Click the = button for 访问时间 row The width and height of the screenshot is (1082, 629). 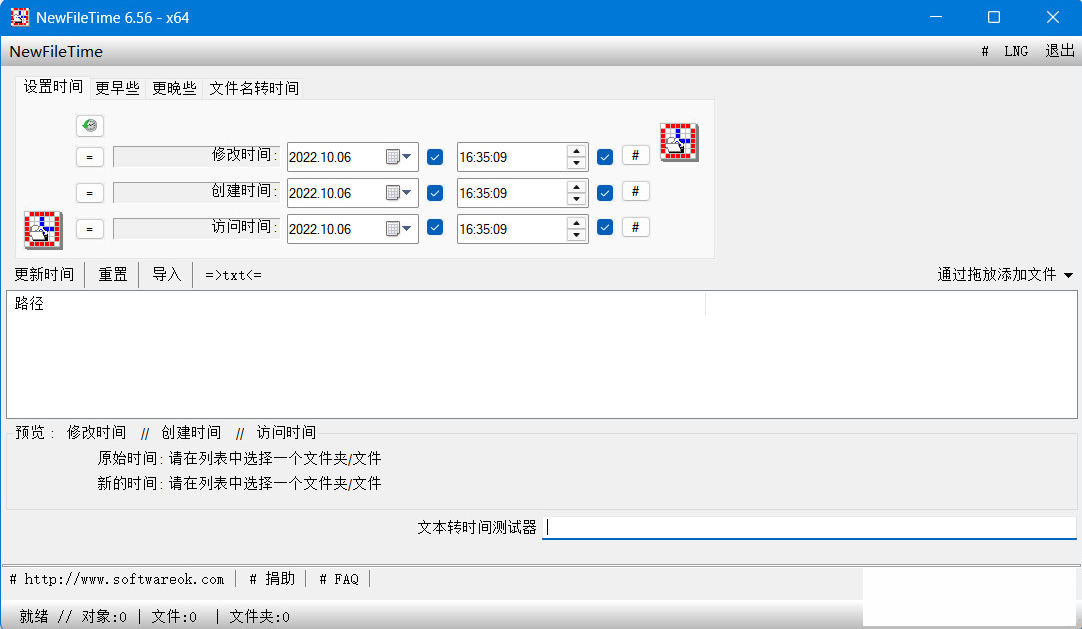coord(90,229)
